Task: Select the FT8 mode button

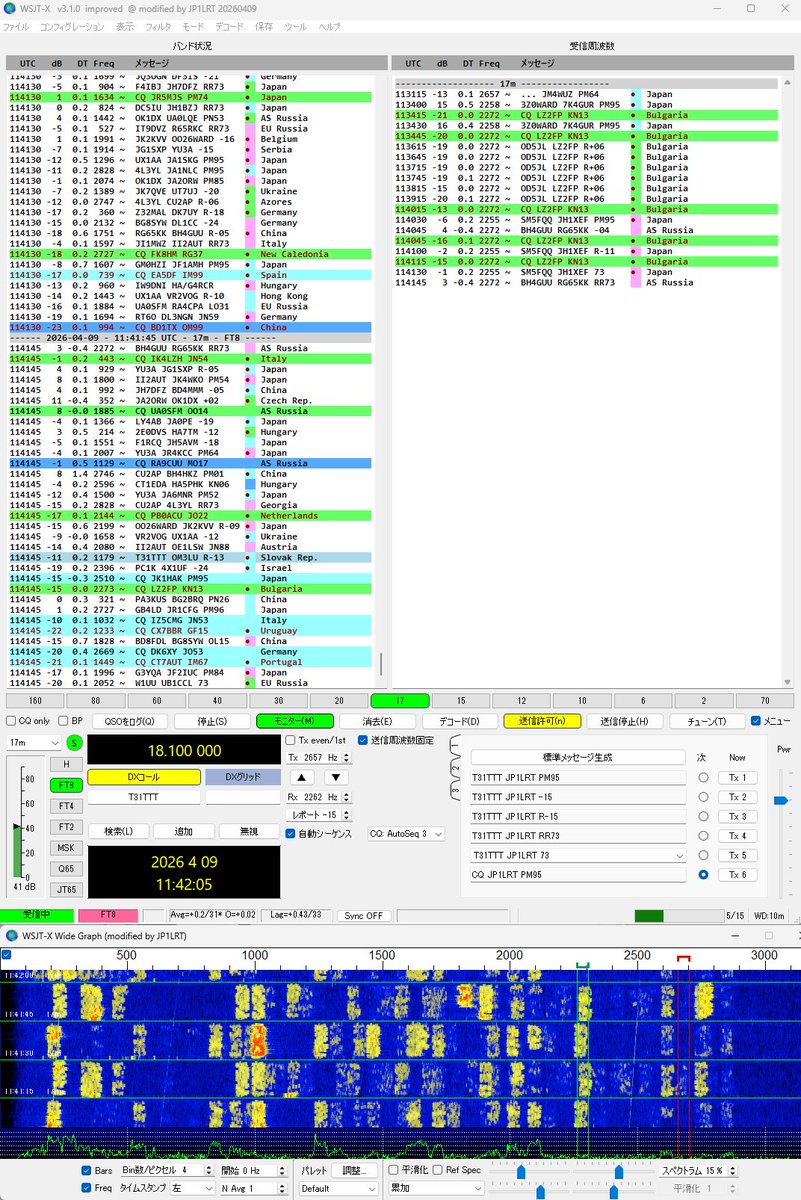Action: [x=66, y=785]
